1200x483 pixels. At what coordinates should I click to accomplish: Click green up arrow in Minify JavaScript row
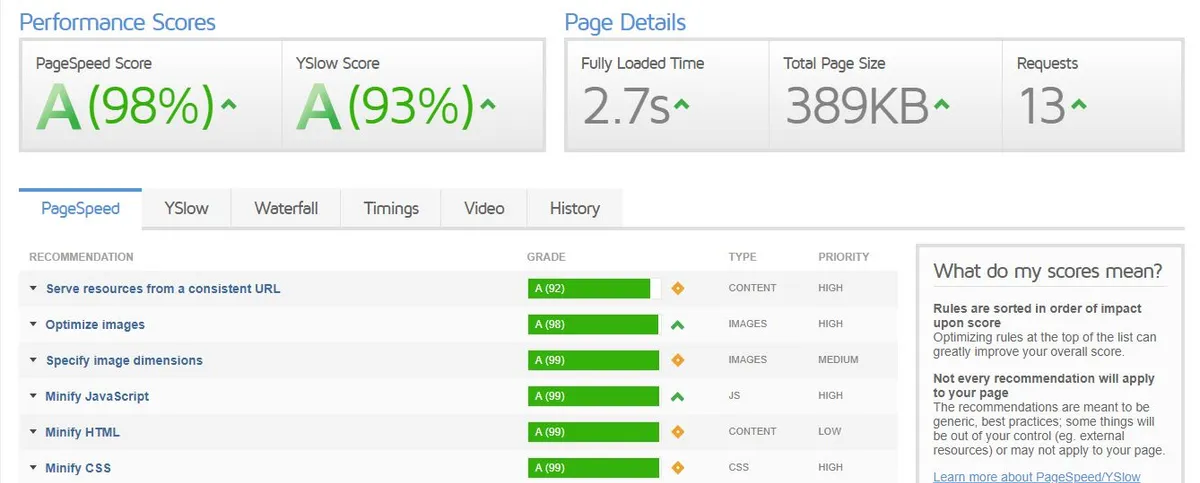[677, 397]
